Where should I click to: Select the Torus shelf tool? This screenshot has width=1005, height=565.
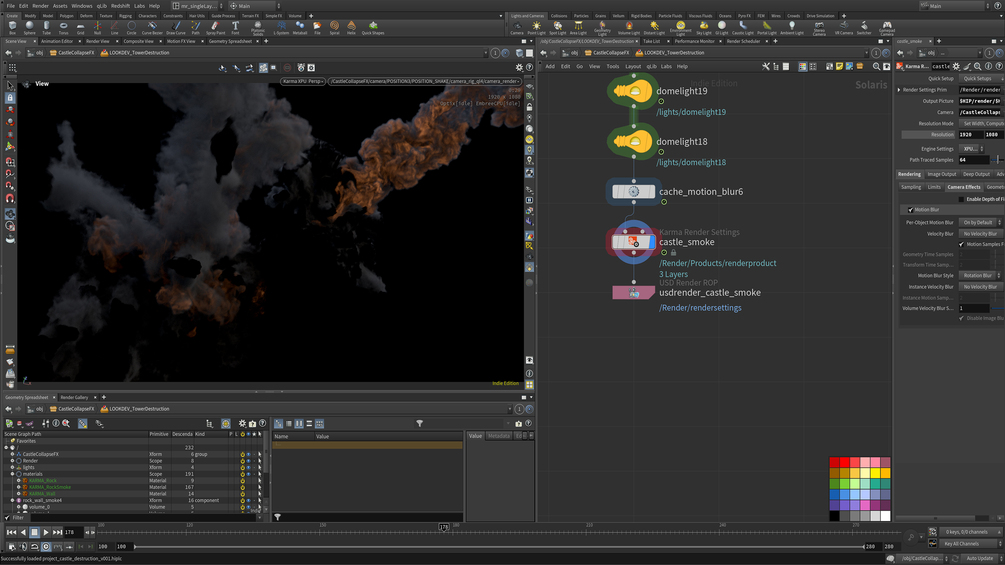[x=63, y=27]
